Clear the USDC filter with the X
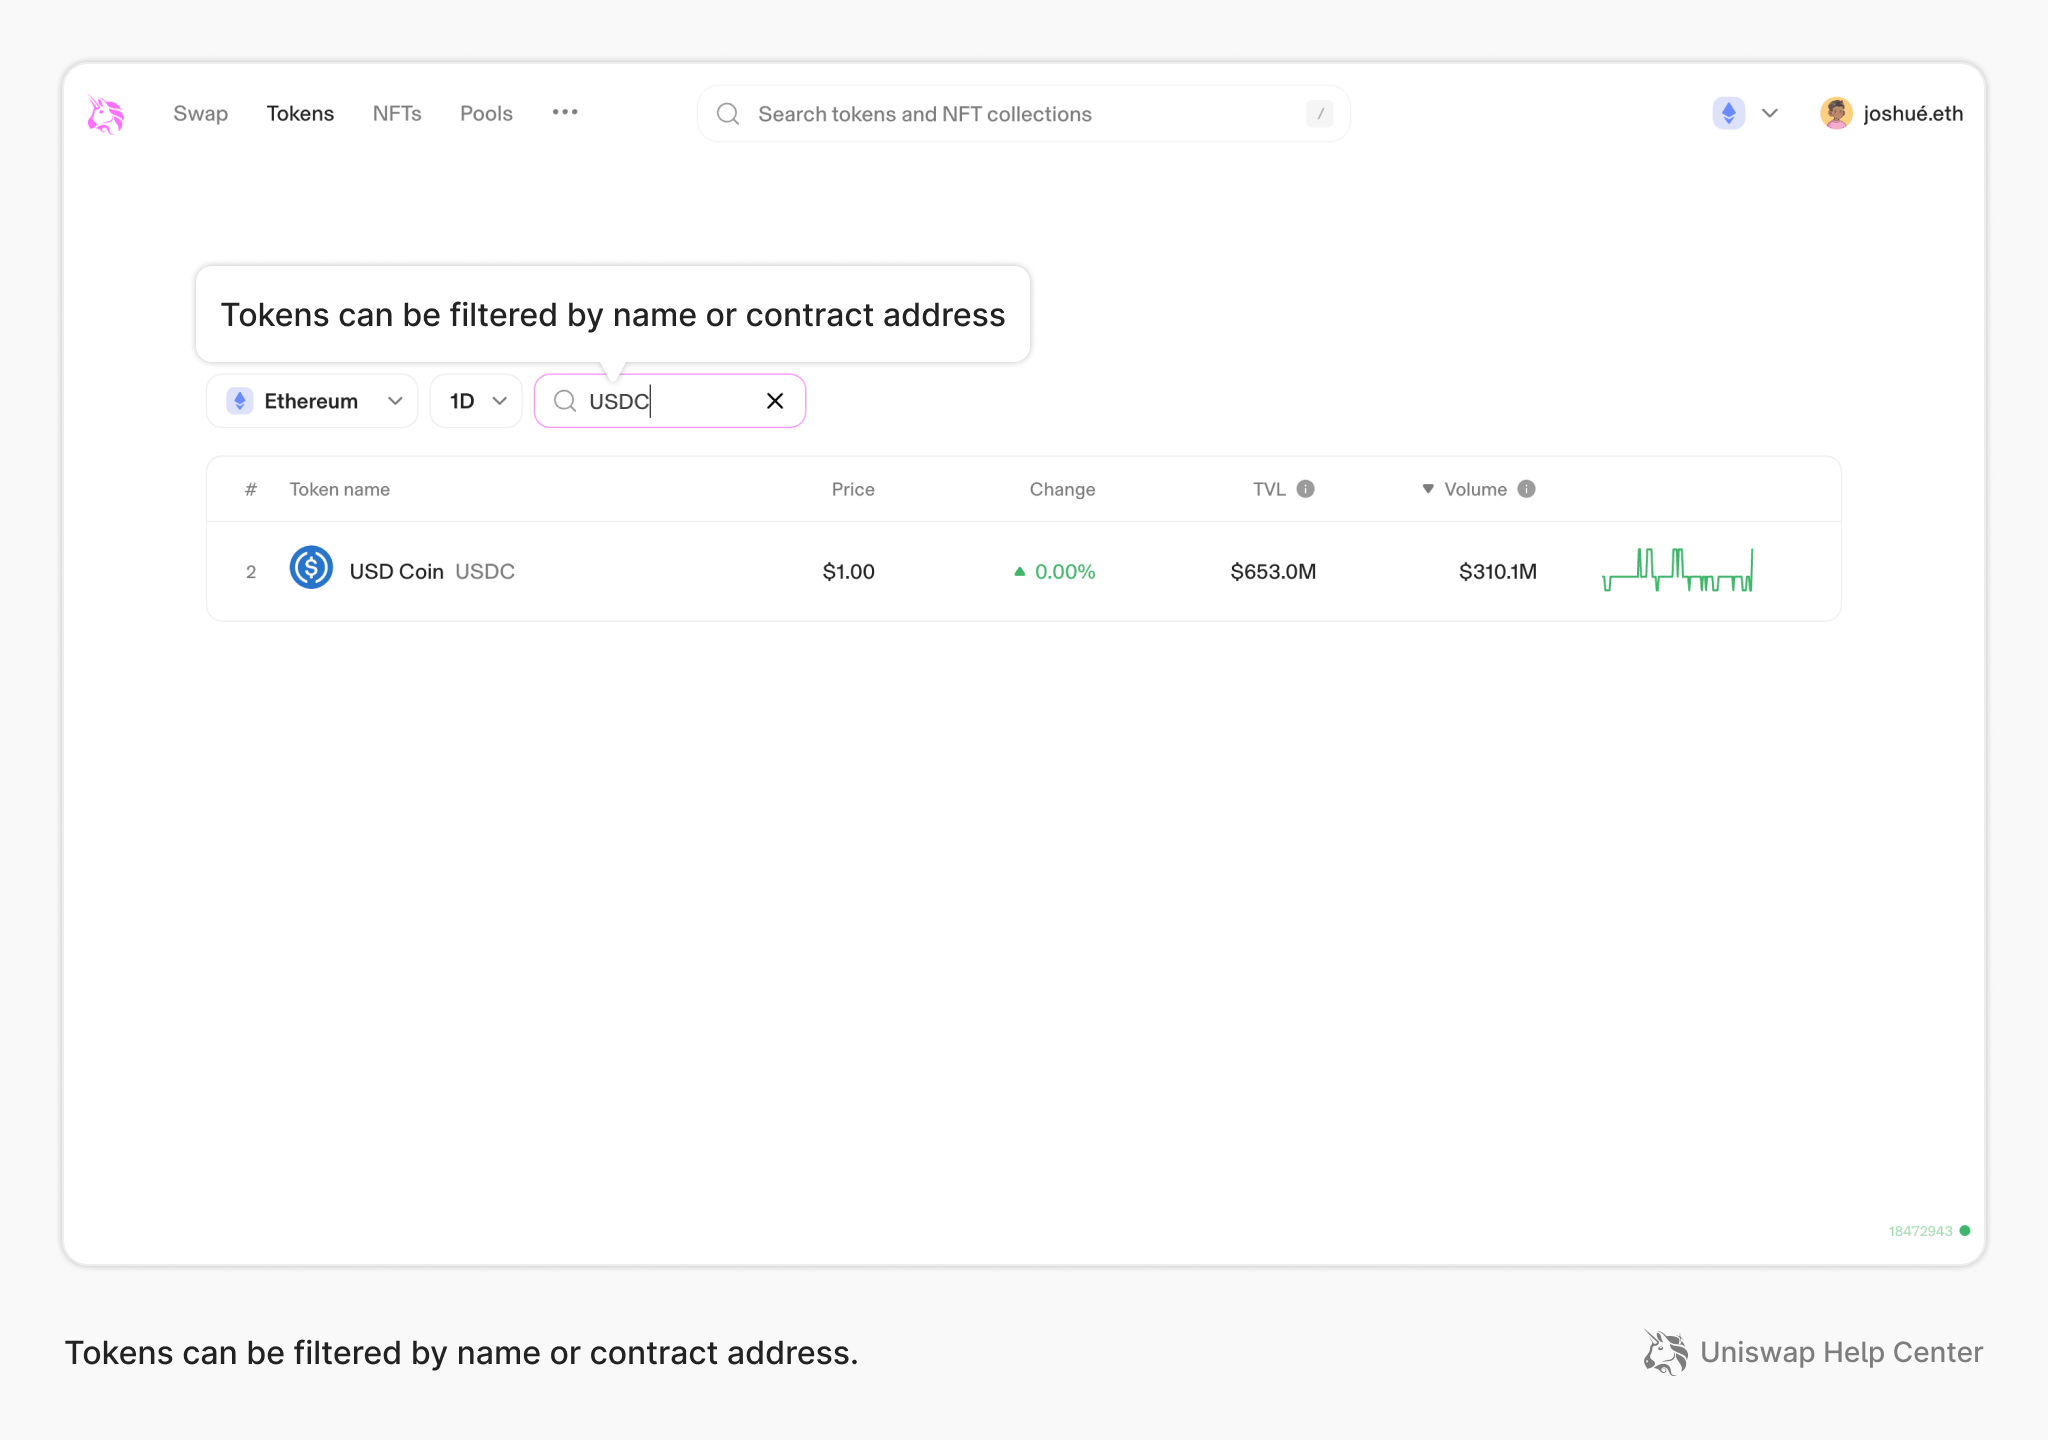 [x=775, y=401]
